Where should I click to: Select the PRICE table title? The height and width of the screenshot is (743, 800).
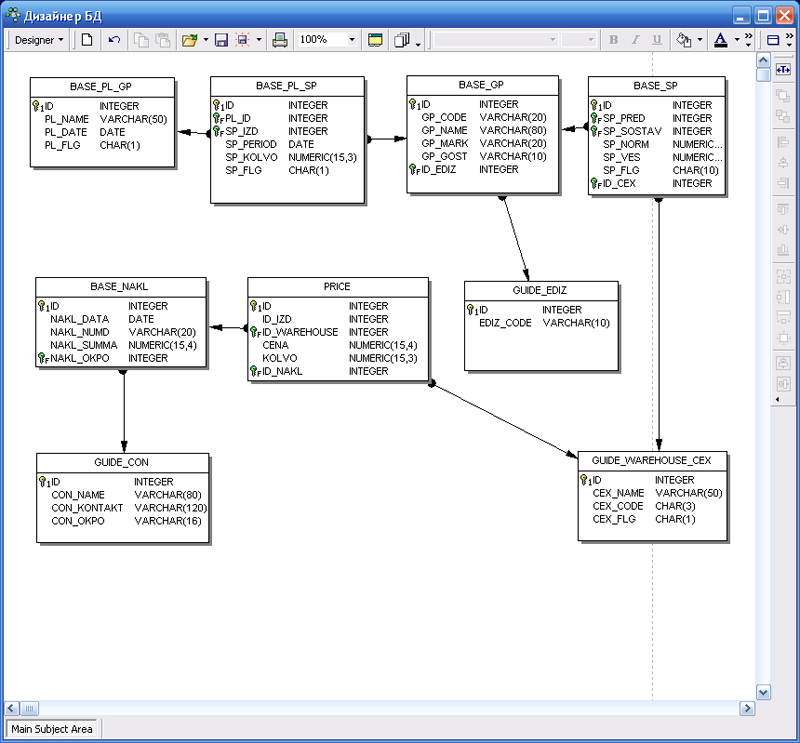pos(337,287)
